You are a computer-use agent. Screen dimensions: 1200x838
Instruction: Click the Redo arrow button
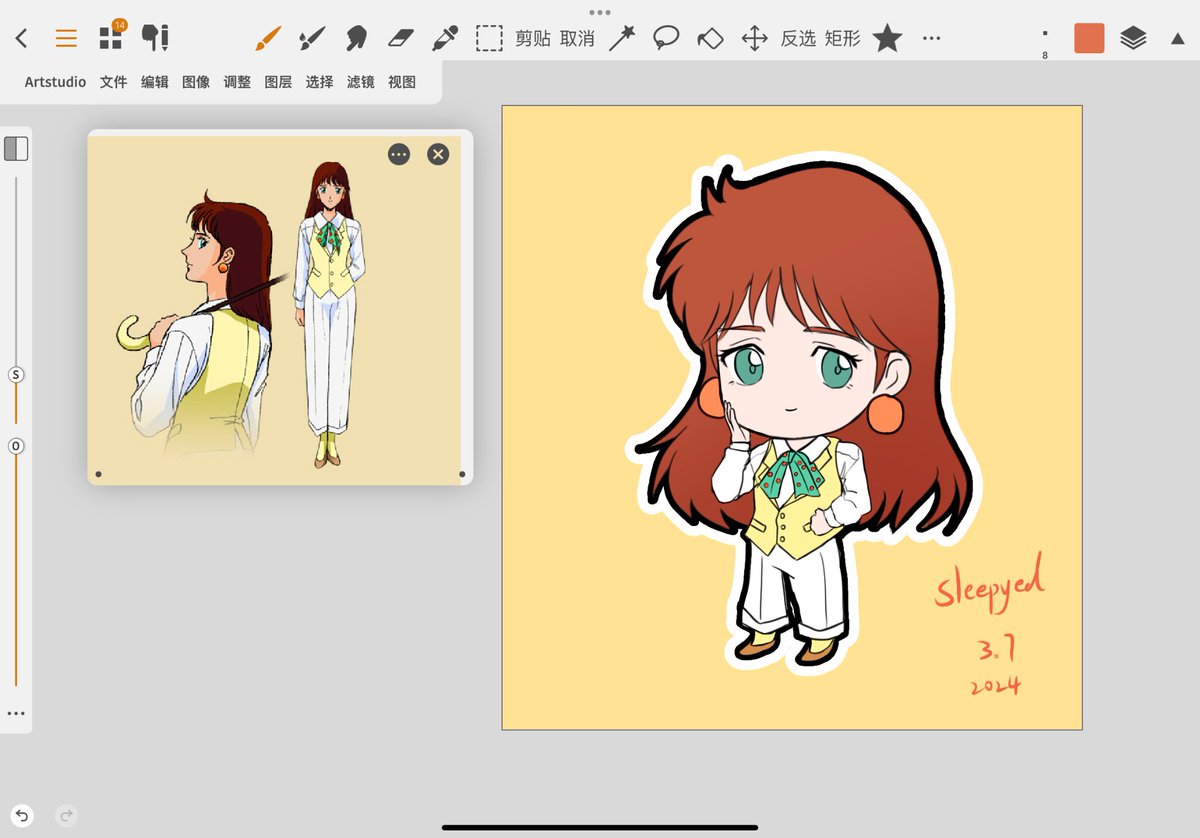coord(67,816)
